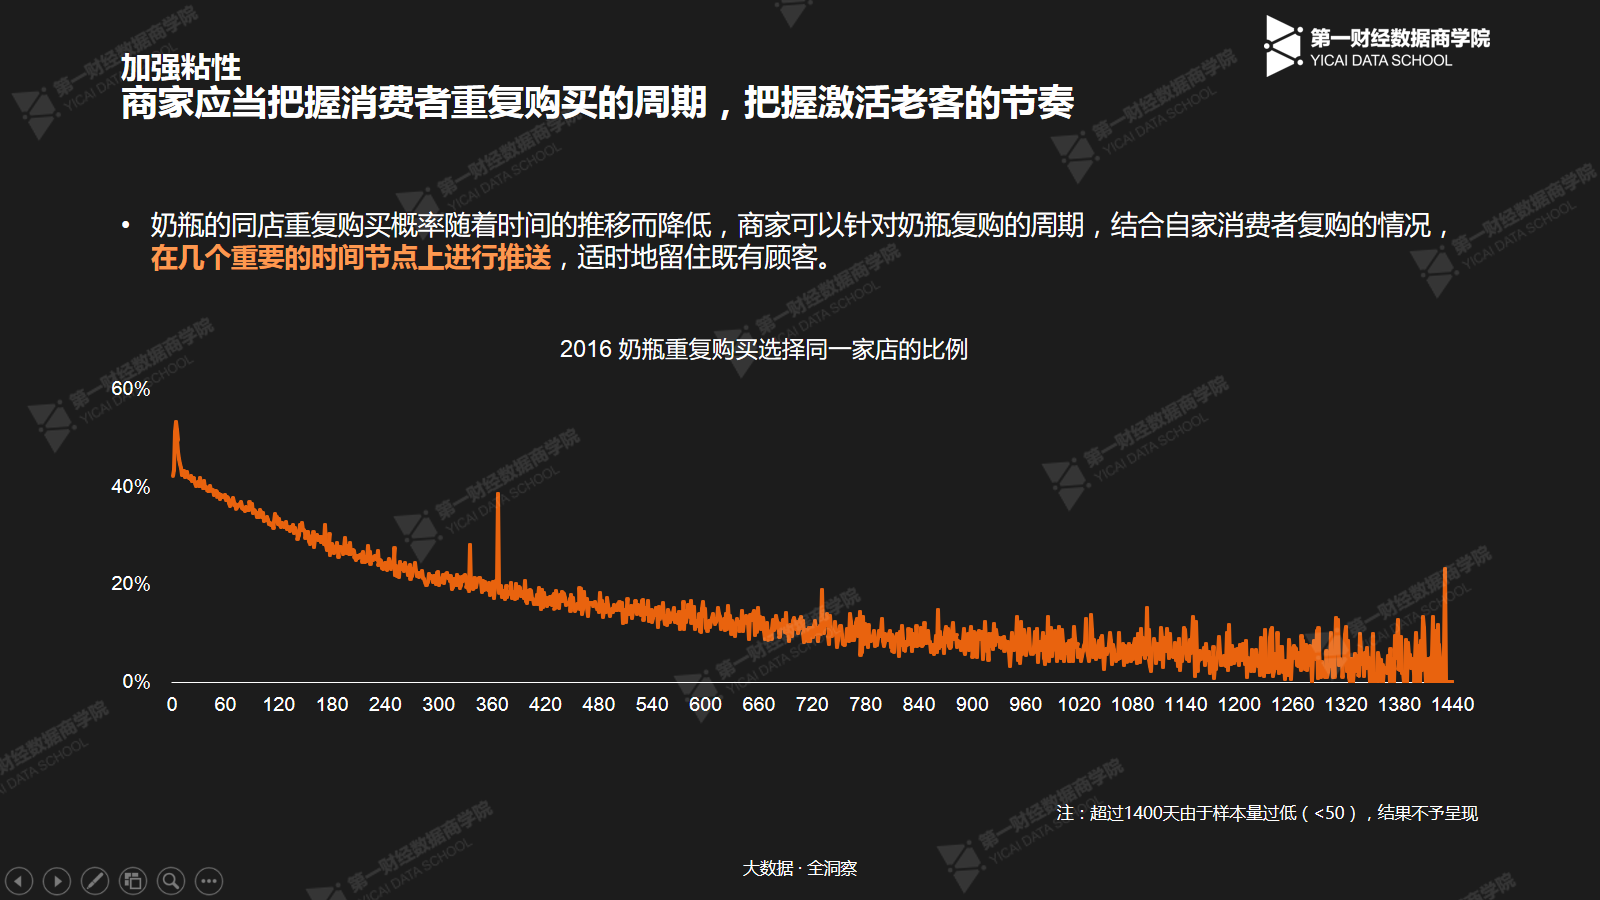Click the 20% label on the y-axis

tap(130, 584)
